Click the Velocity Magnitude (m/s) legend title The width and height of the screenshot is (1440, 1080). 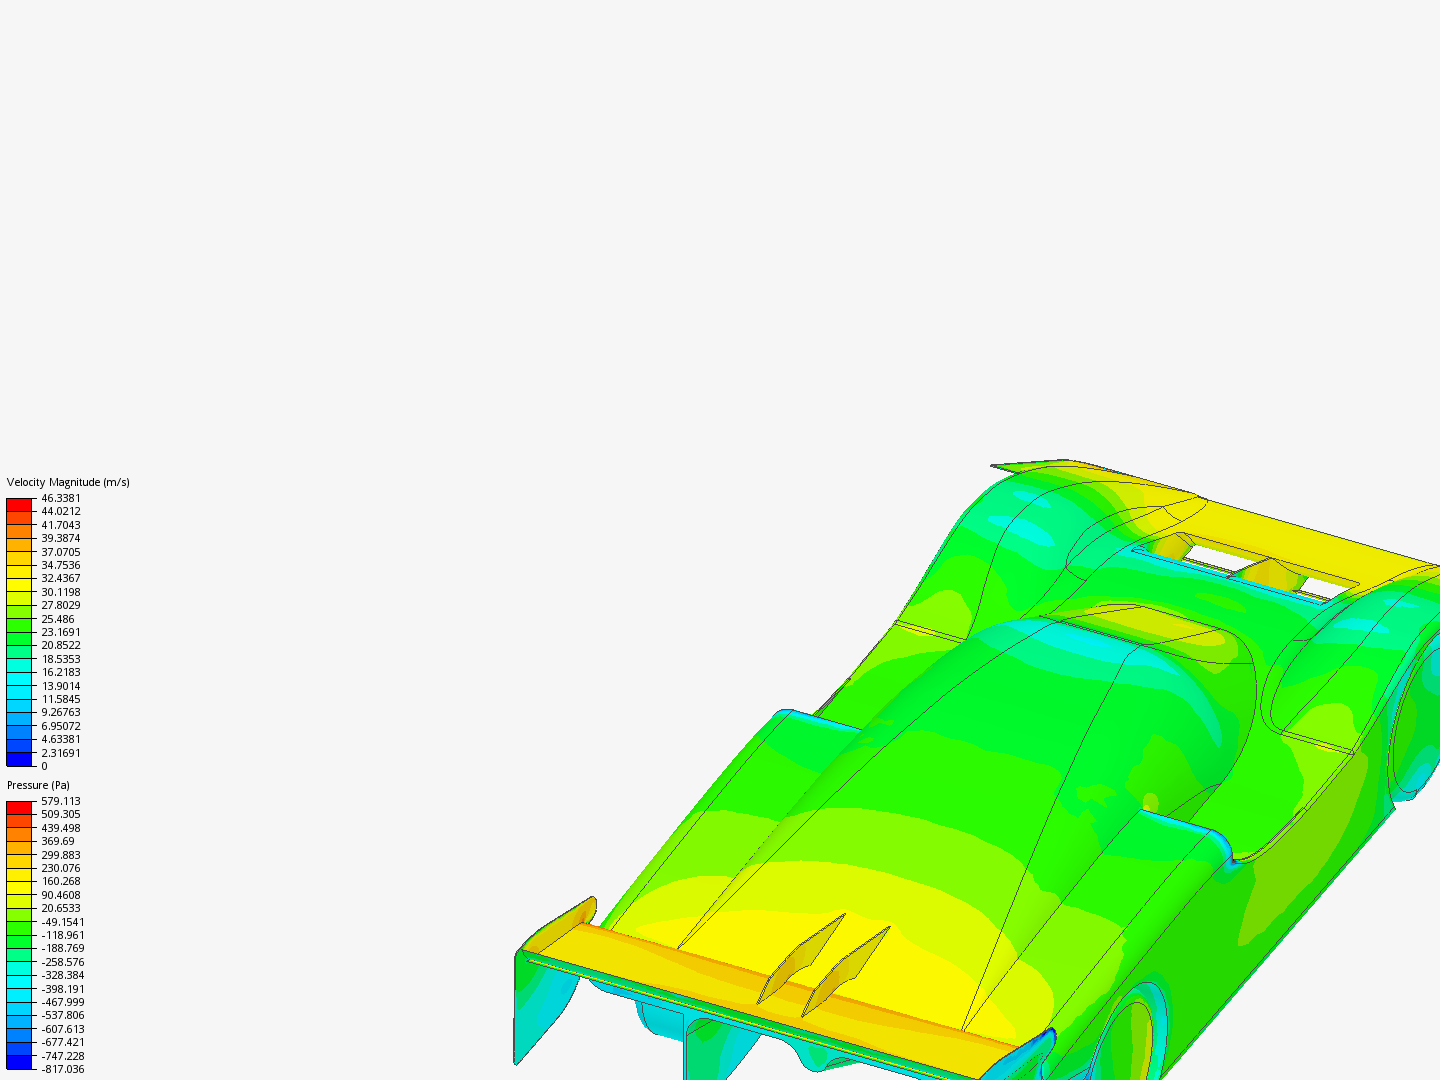(x=68, y=482)
